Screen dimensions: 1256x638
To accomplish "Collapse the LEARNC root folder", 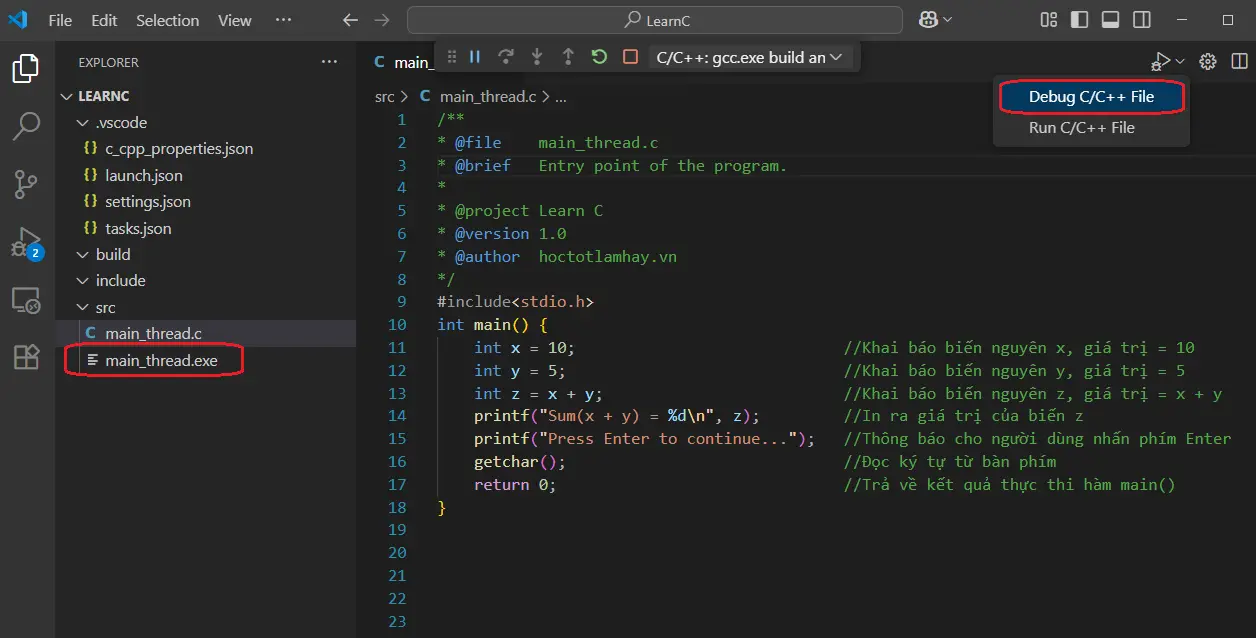I will (206, 96).
